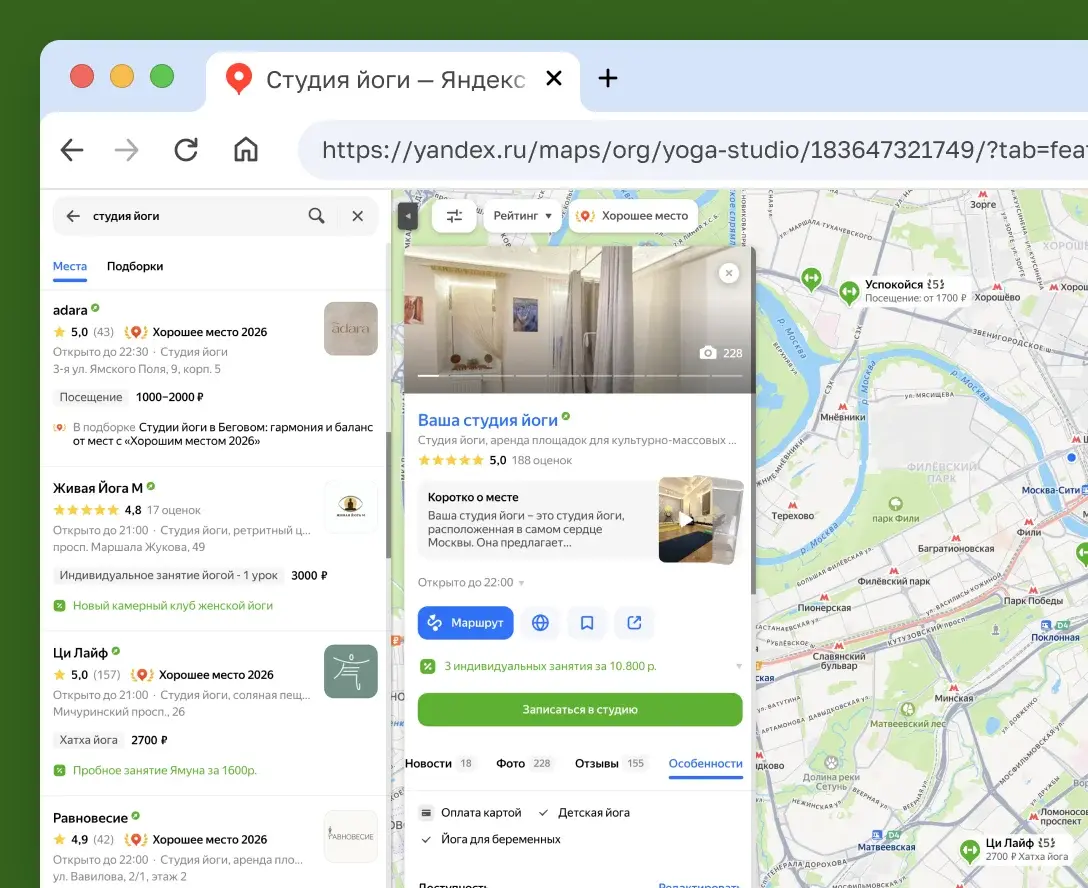Collapse the side panel with the arrow
The height and width of the screenshot is (888, 1088).
tap(408, 216)
